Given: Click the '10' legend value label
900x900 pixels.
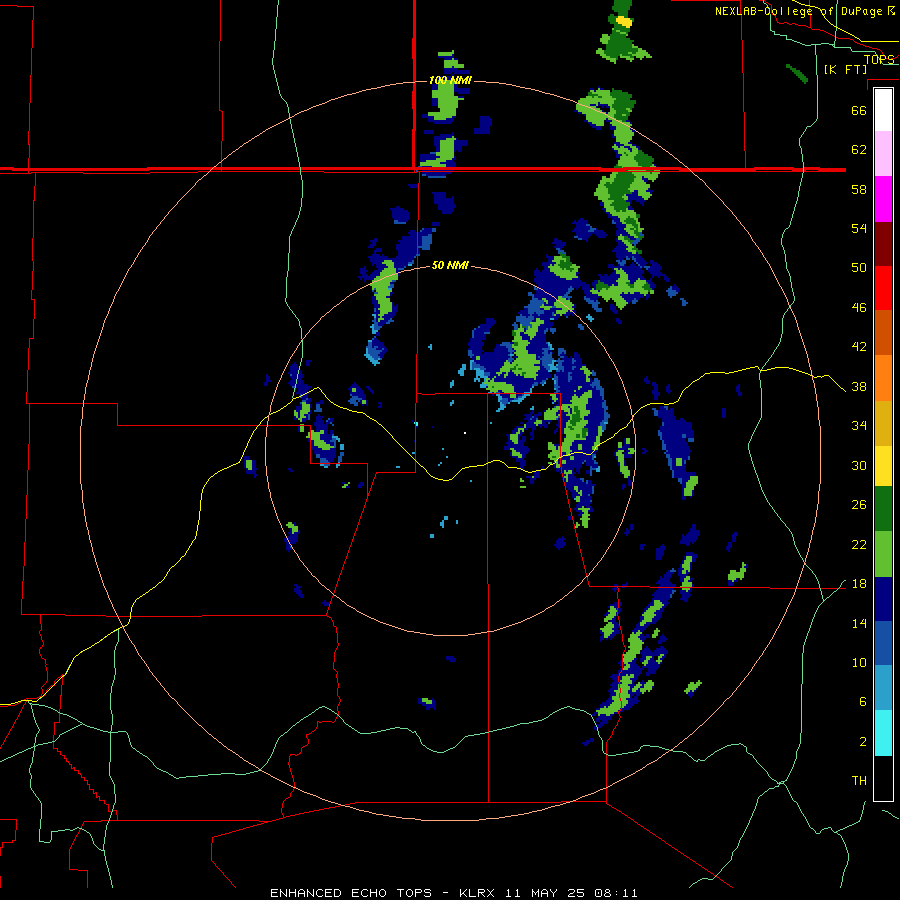Looking at the screenshot, I should (x=859, y=662).
